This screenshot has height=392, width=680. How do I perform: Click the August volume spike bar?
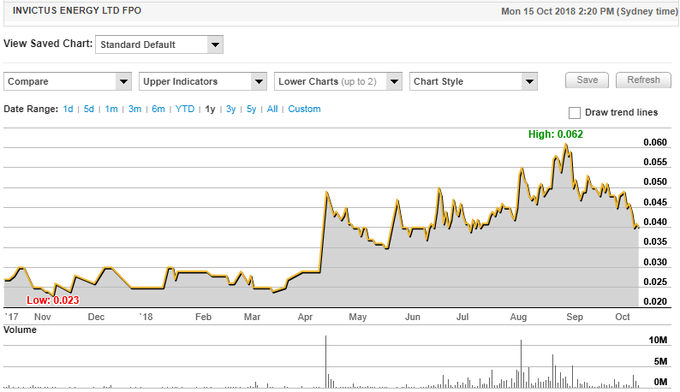(x=521, y=364)
